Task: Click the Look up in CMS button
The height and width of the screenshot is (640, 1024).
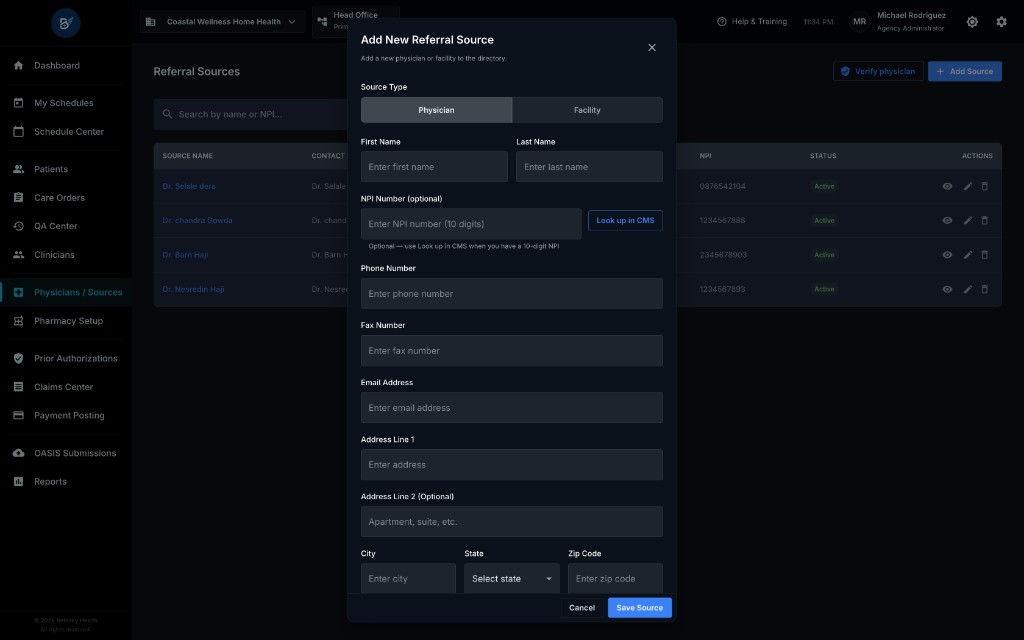Action: [625, 221]
